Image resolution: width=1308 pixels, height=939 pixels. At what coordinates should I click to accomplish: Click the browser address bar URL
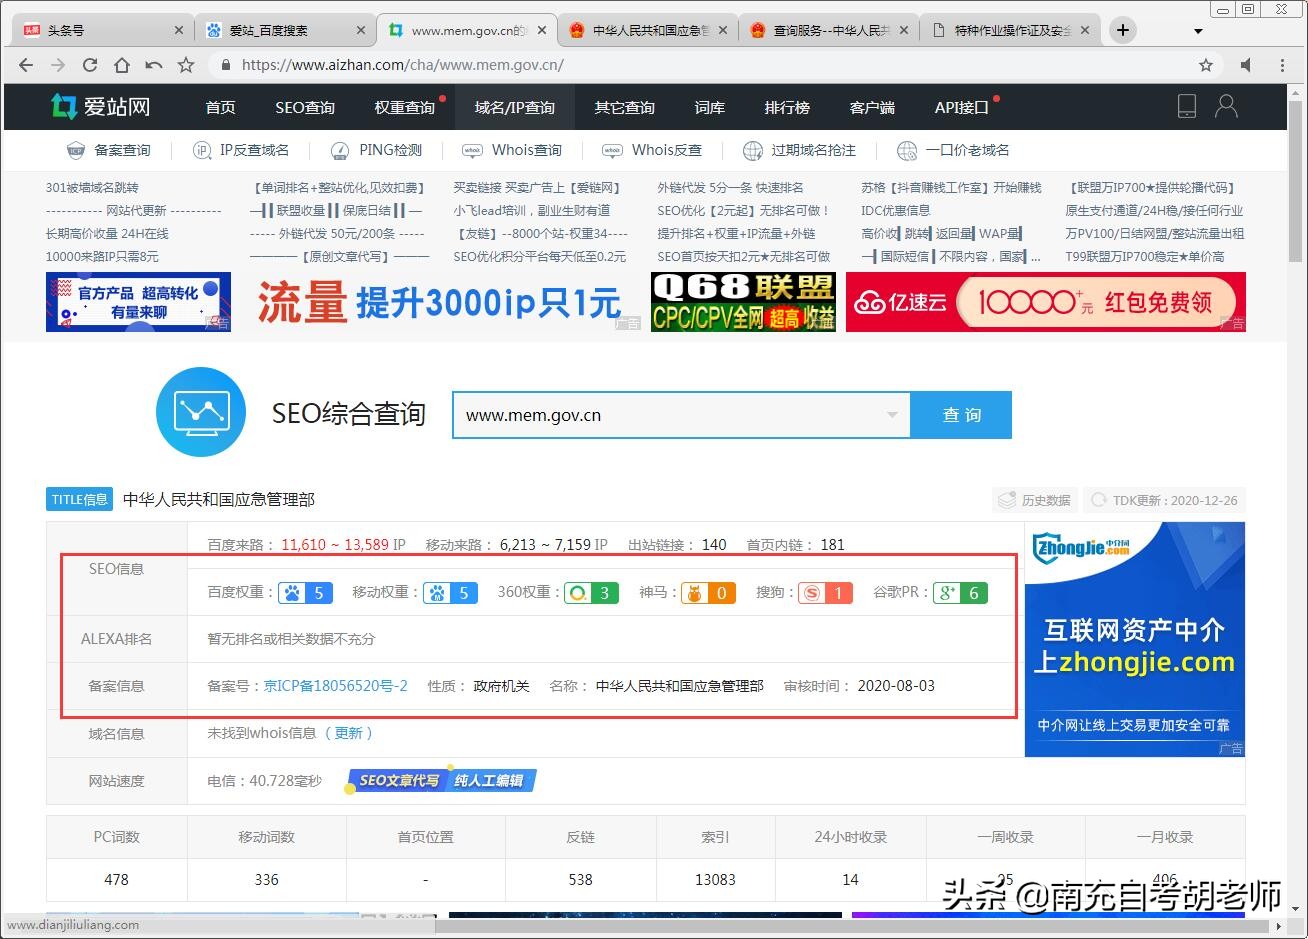403,65
